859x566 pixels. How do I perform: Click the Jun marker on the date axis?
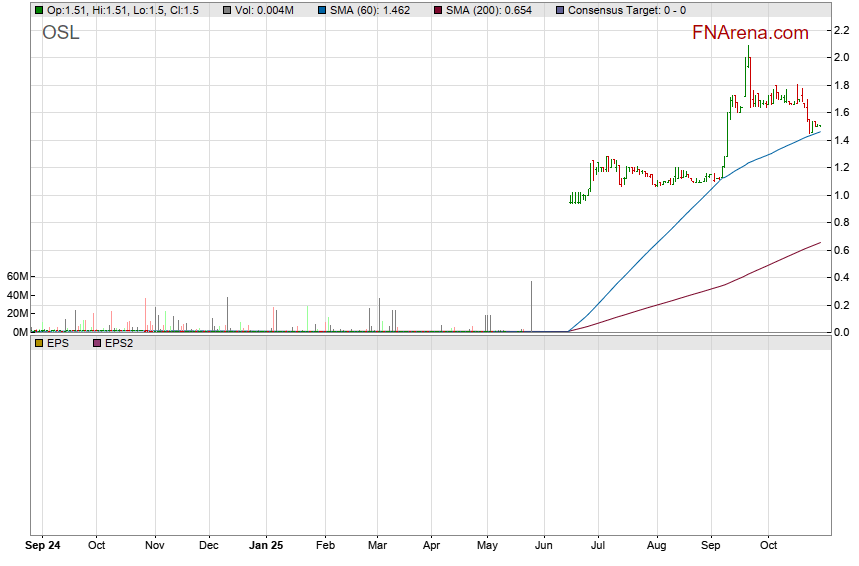click(x=544, y=546)
